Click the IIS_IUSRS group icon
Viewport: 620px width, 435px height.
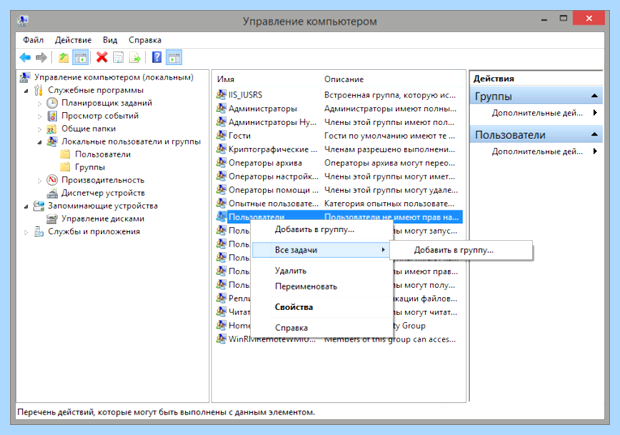[221, 95]
